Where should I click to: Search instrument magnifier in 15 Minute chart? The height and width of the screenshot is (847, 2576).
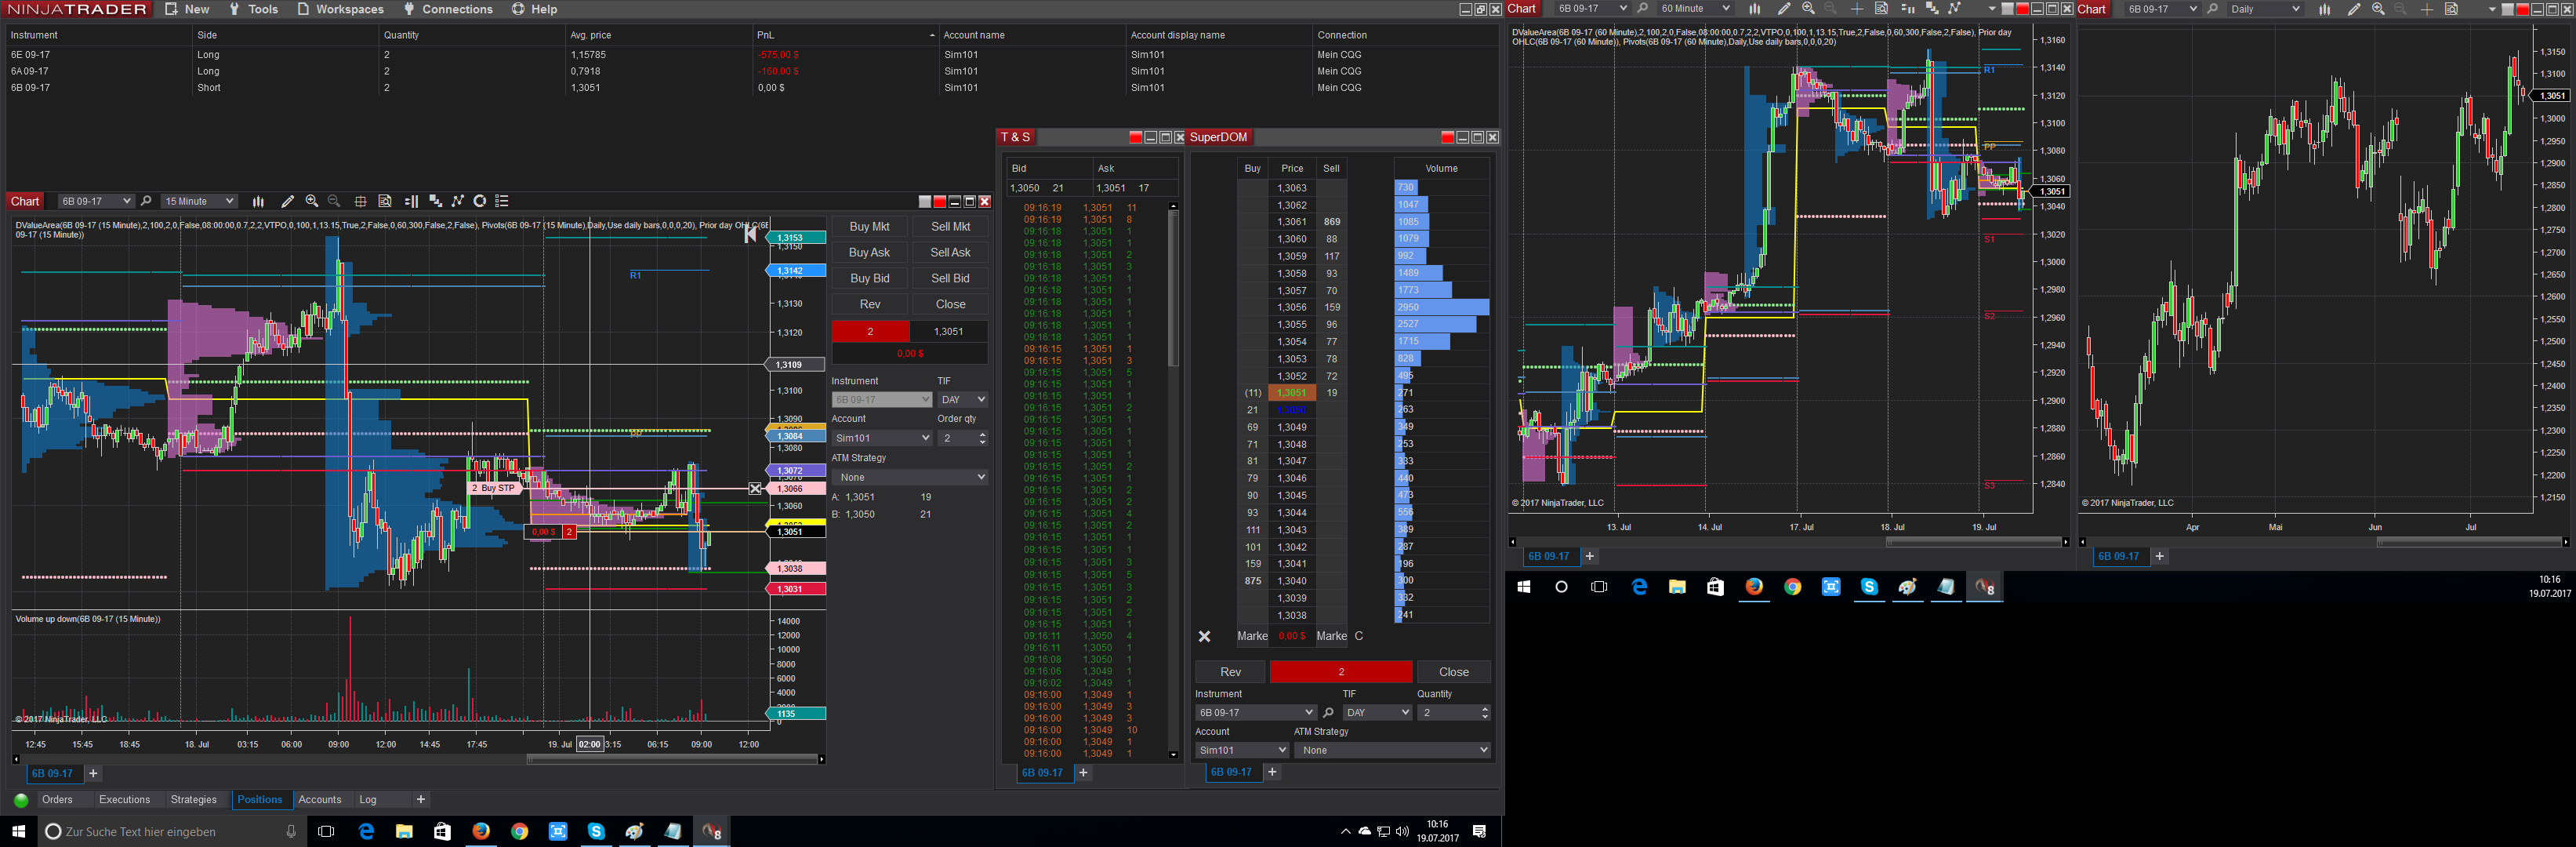(146, 202)
